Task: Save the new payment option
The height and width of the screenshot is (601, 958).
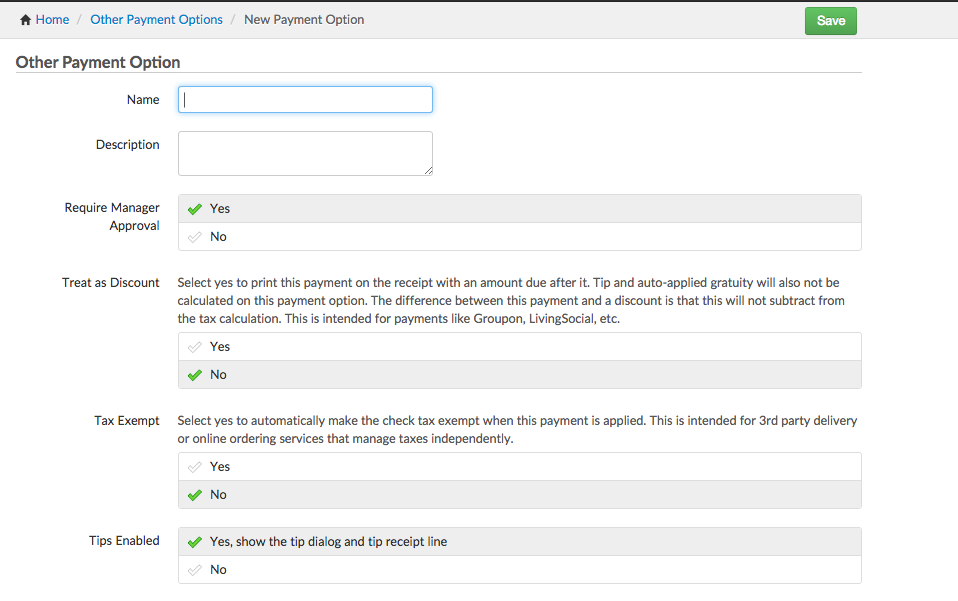Action: pos(830,20)
